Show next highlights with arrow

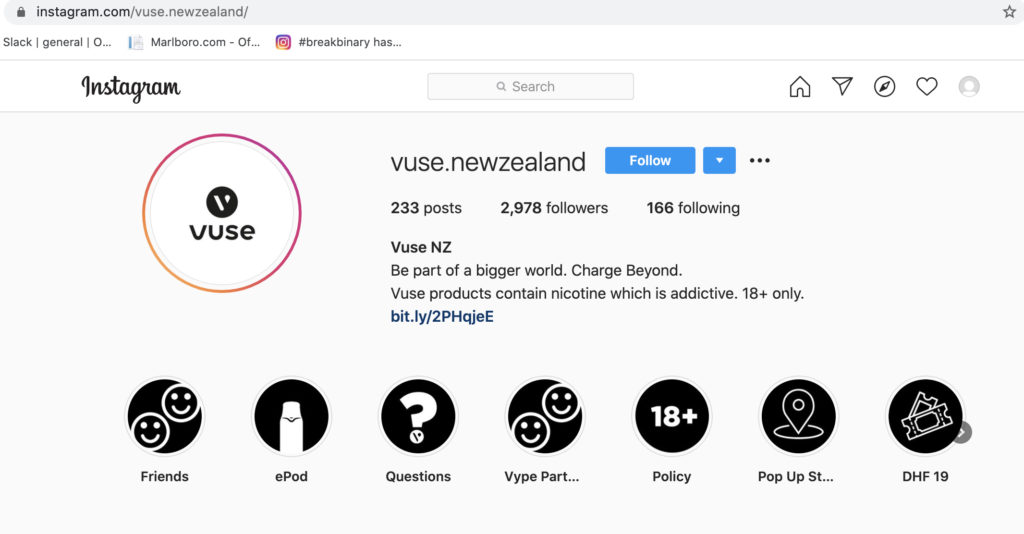pos(962,432)
